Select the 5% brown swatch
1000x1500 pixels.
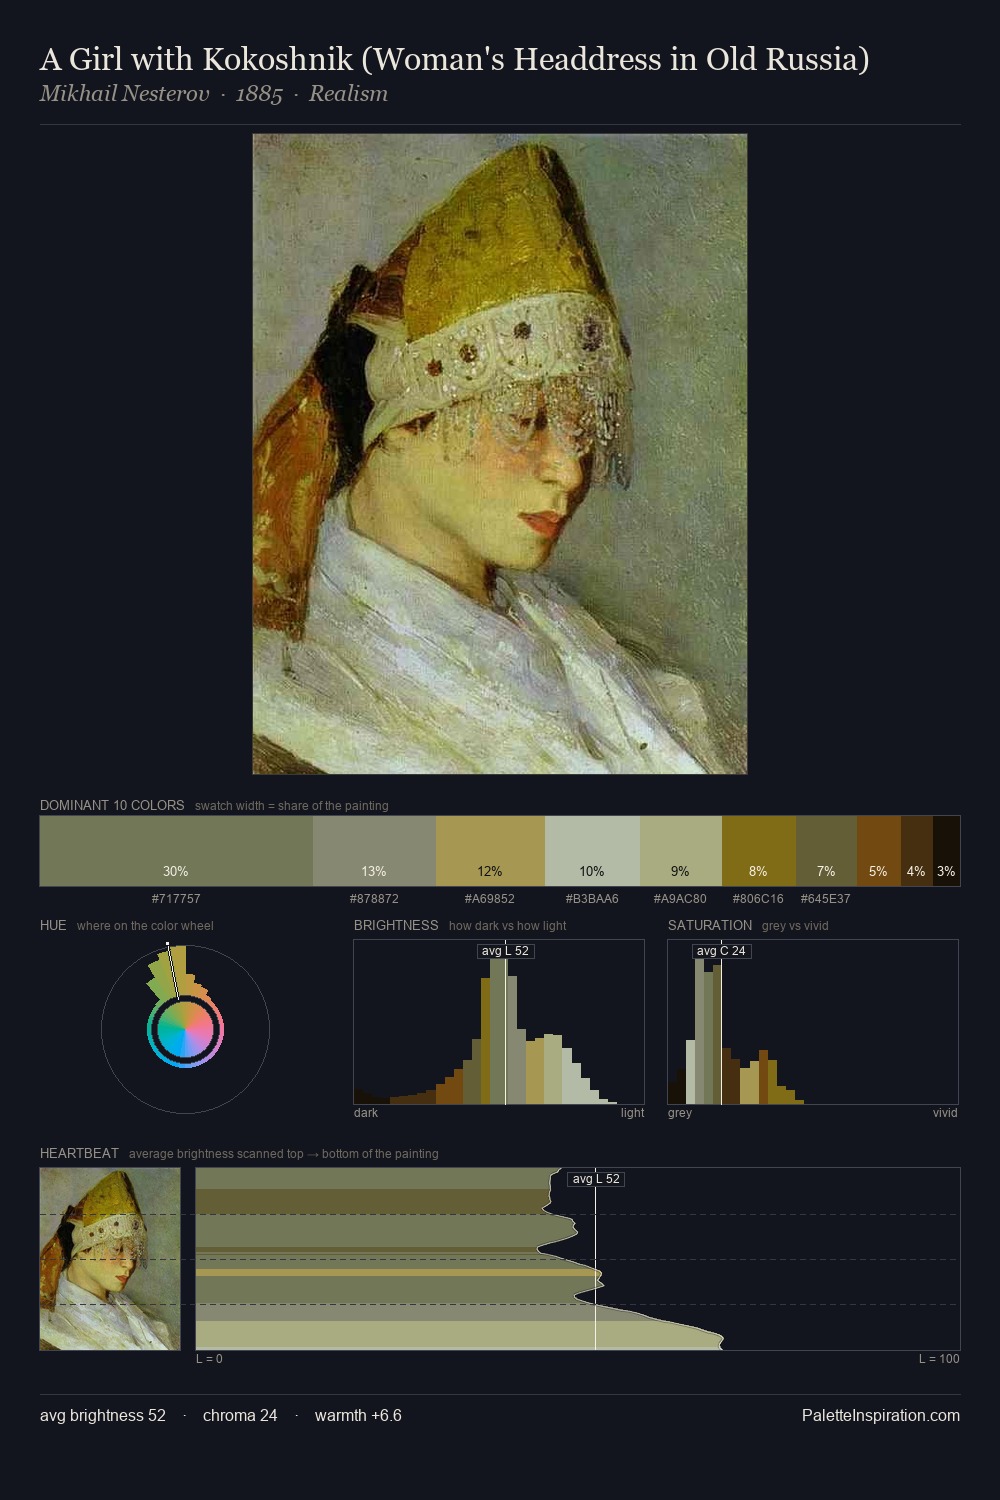[879, 851]
